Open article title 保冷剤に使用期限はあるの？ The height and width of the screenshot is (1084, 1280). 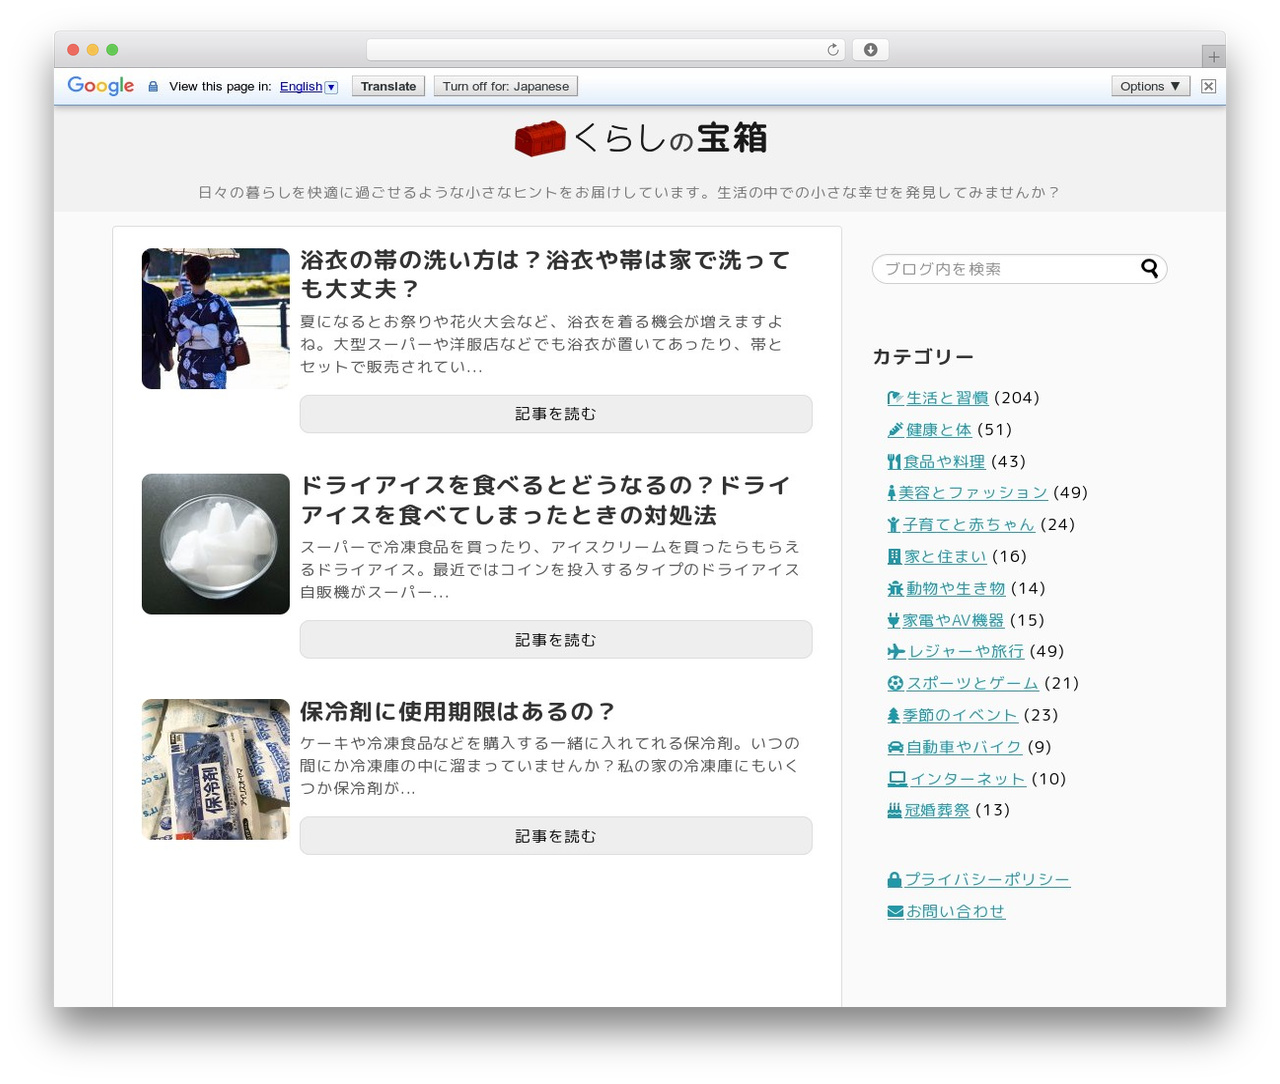[x=458, y=712]
